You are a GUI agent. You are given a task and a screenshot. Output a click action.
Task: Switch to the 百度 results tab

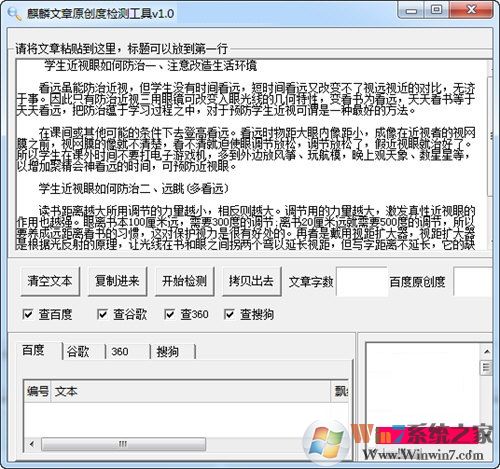(34, 350)
